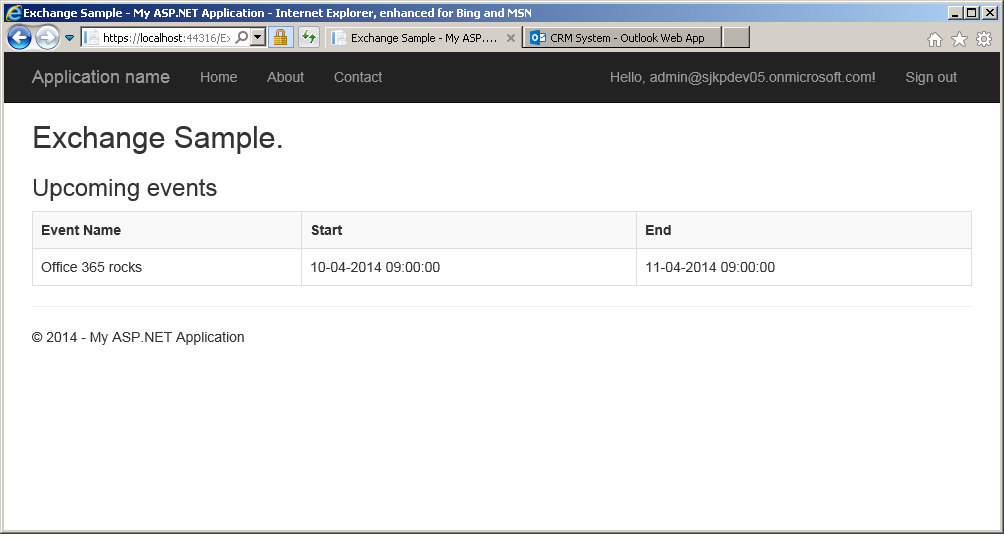
Task: Click the browser Back arrow button
Action: 19,38
